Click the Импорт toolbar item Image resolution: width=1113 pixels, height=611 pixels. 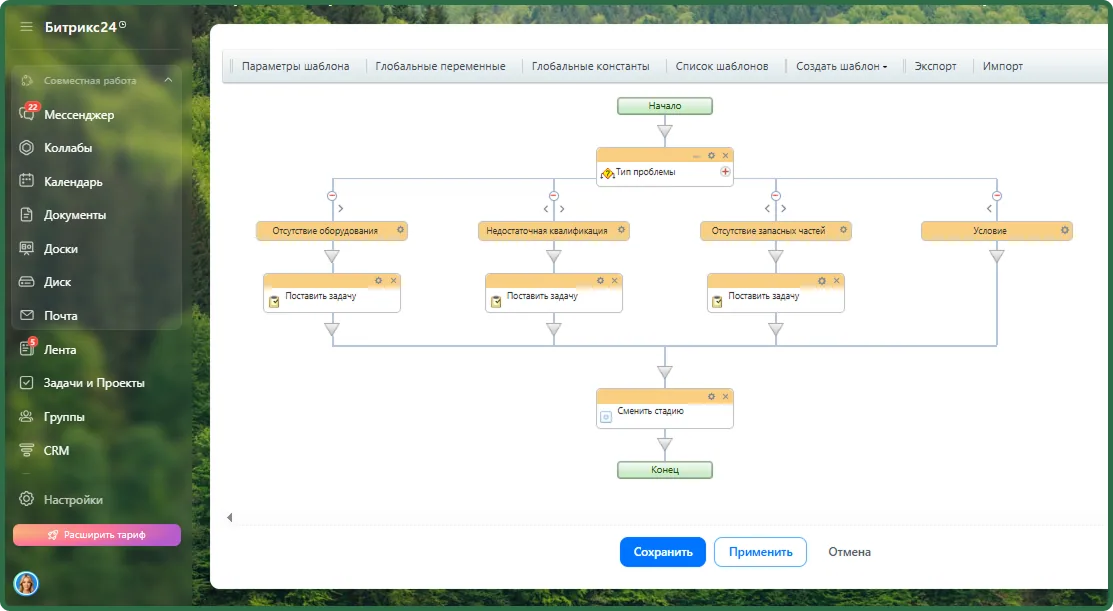point(1002,66)
